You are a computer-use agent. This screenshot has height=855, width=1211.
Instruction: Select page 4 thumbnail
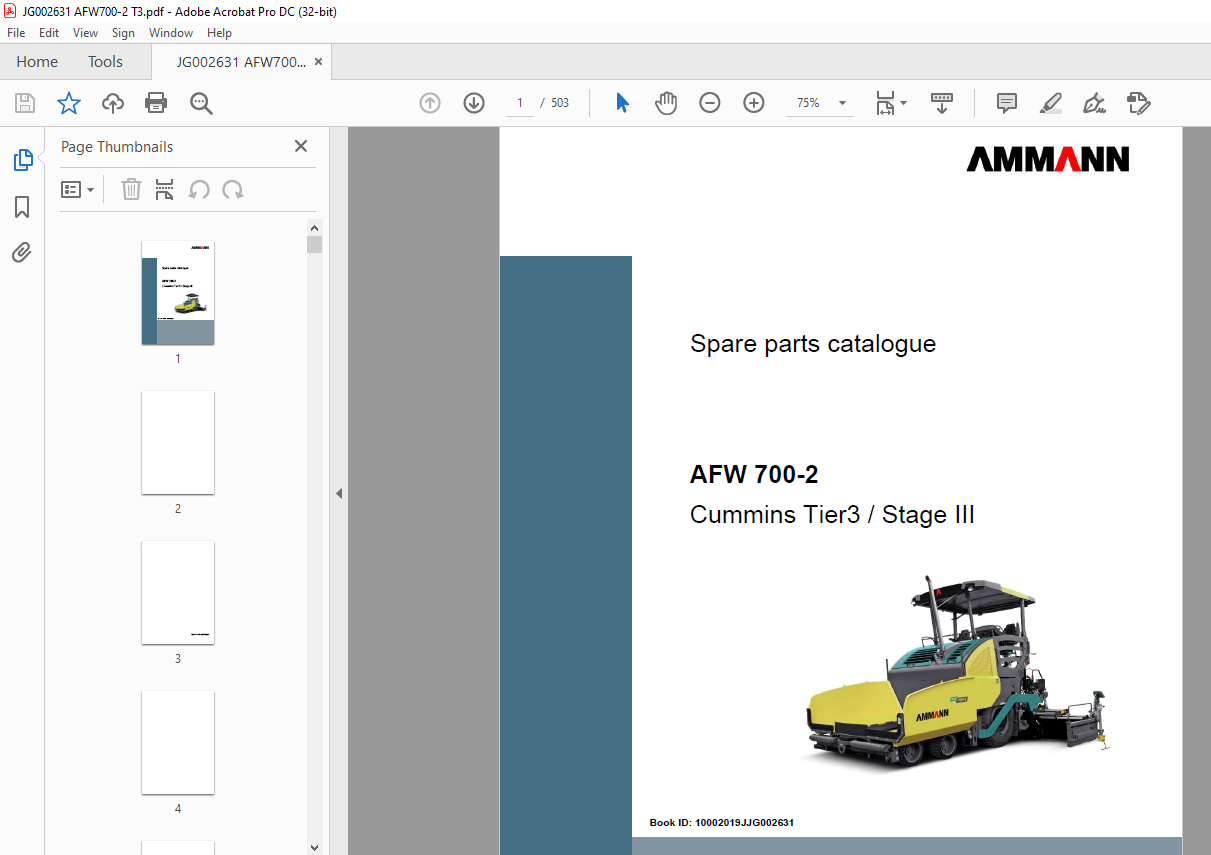click(x=178, y=742)
